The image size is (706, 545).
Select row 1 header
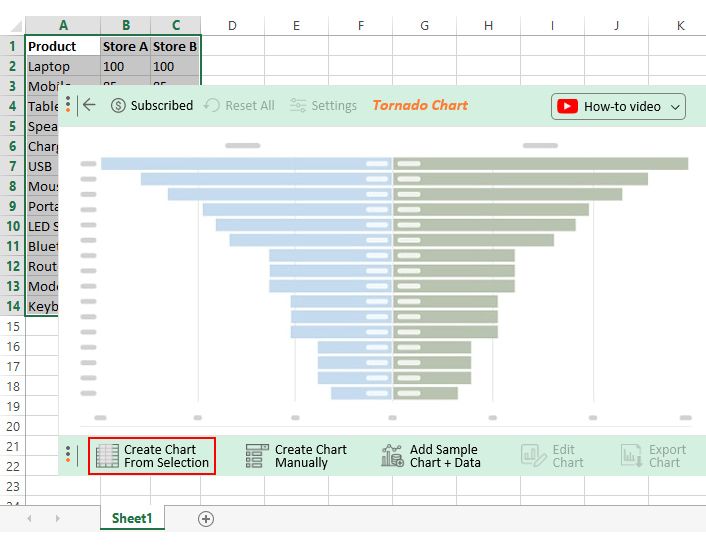[12, 46]
